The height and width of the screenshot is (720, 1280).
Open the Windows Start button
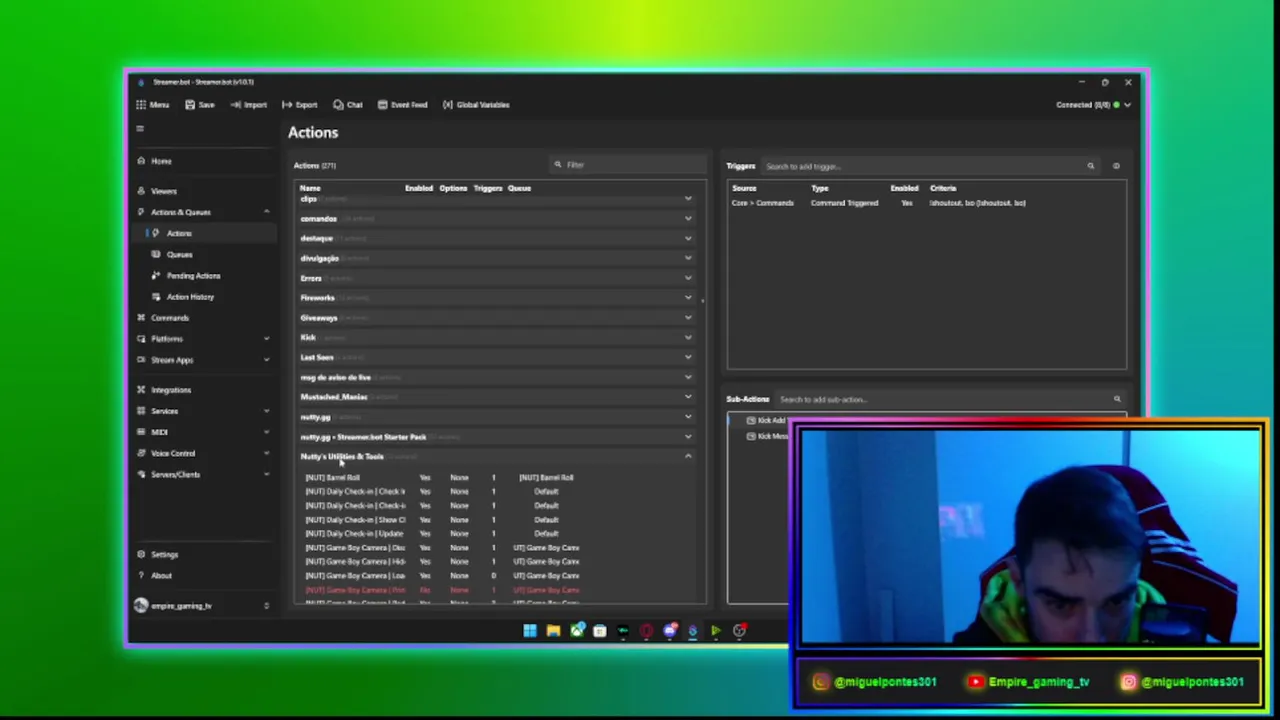click(530, 630)
